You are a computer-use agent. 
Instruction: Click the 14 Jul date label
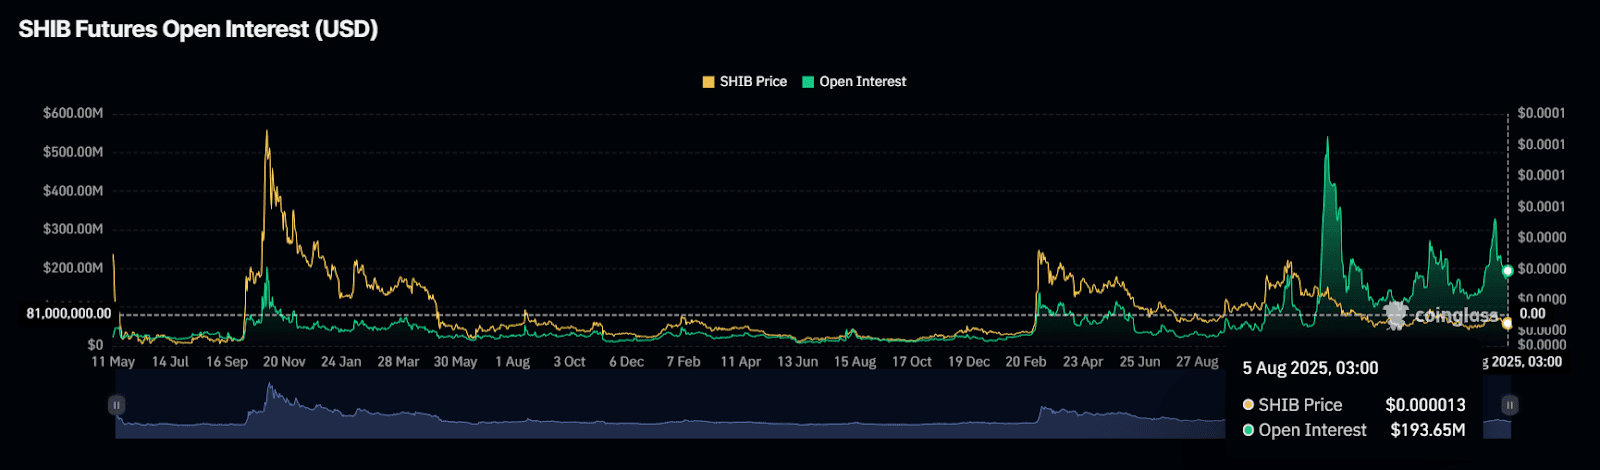coord(170,362)
